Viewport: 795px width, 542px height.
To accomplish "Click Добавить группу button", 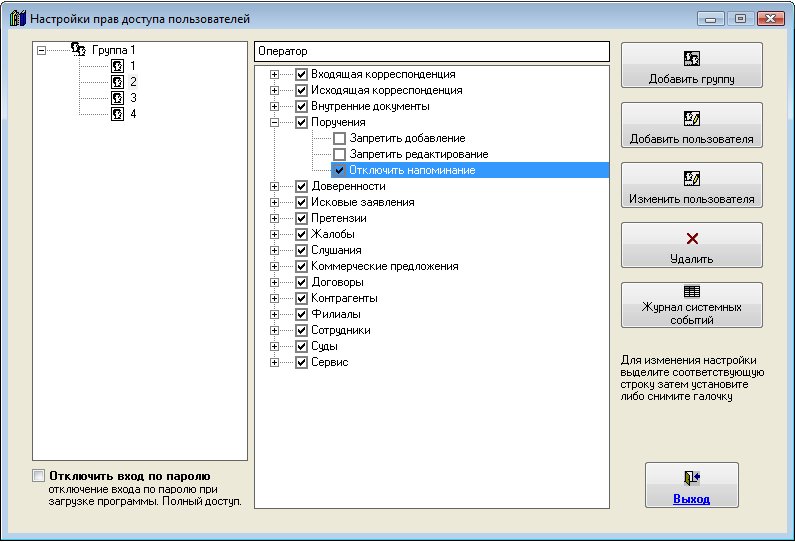I will [692, 65].
